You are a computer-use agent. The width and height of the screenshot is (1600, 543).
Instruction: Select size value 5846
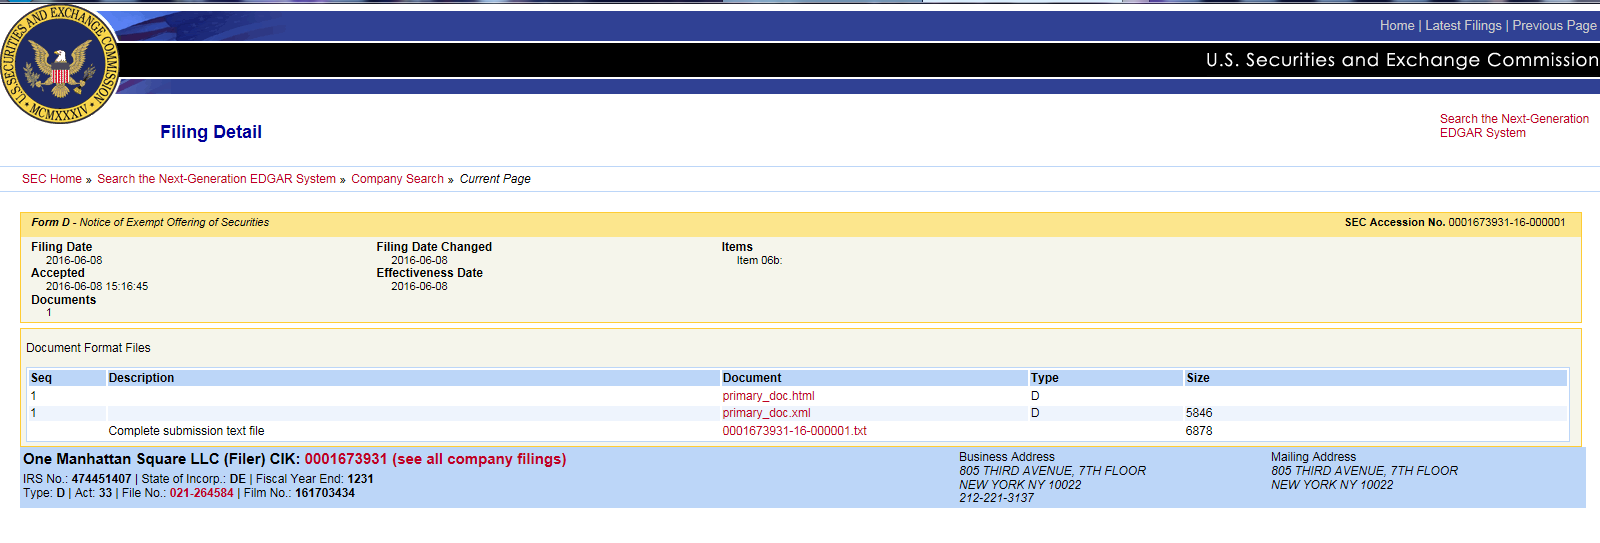coord(1199,413)
